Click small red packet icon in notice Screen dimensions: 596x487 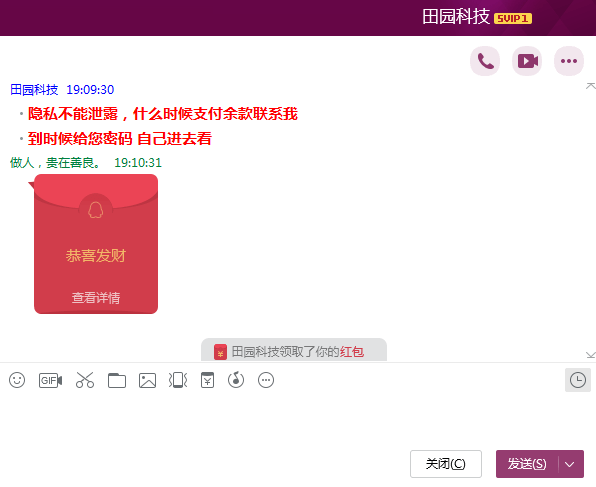coord(220,352)
